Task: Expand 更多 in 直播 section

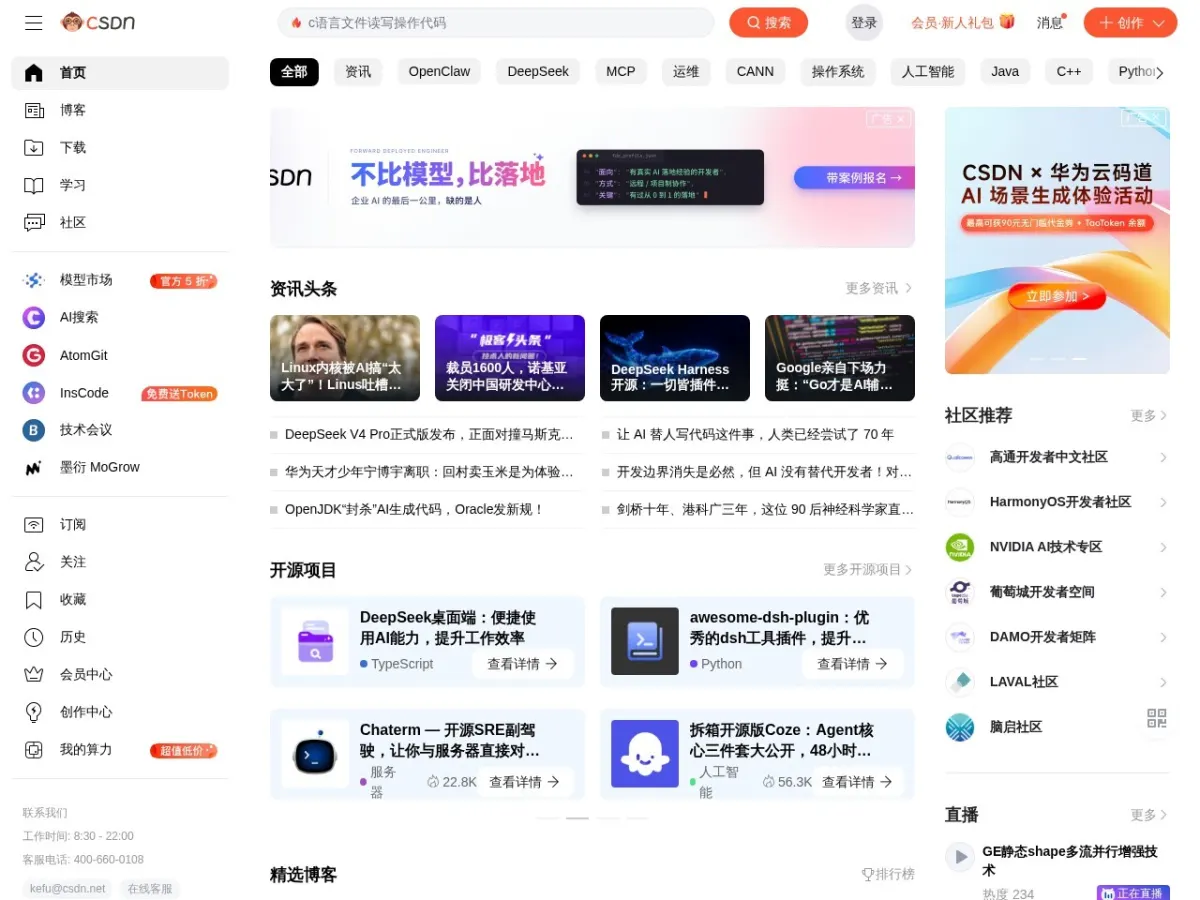Action: 1149,815
